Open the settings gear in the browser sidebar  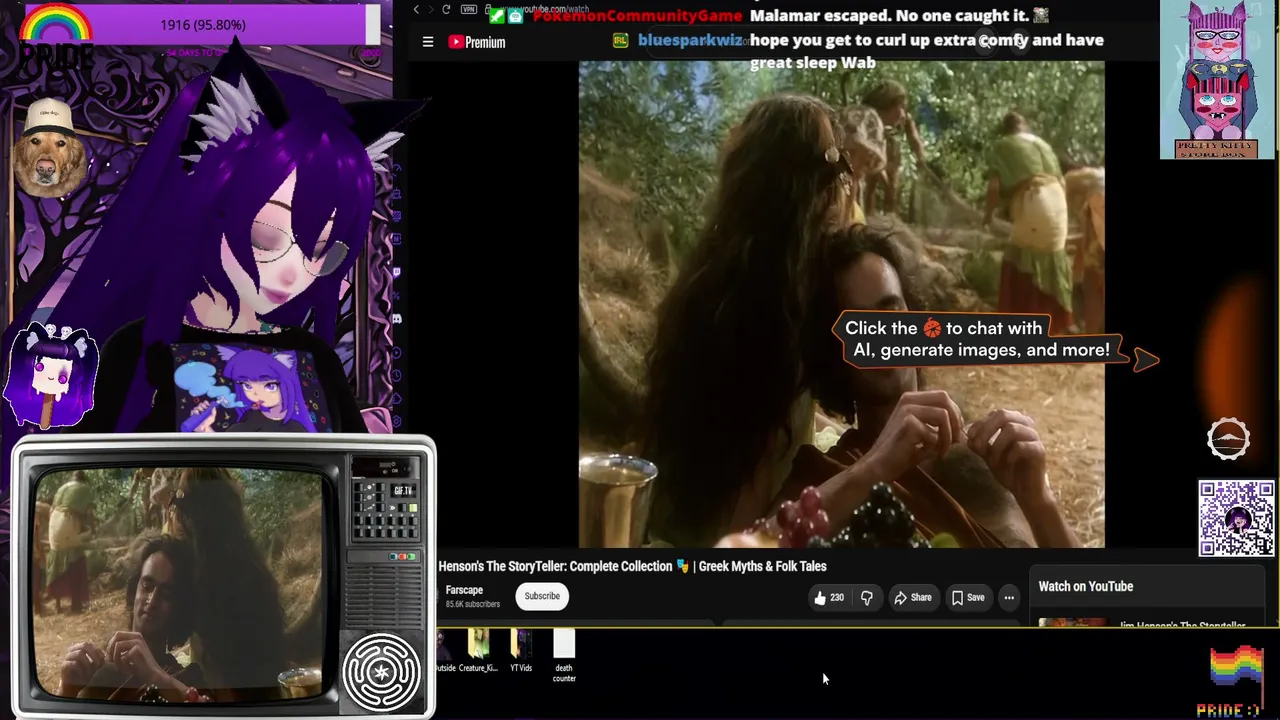397,421
